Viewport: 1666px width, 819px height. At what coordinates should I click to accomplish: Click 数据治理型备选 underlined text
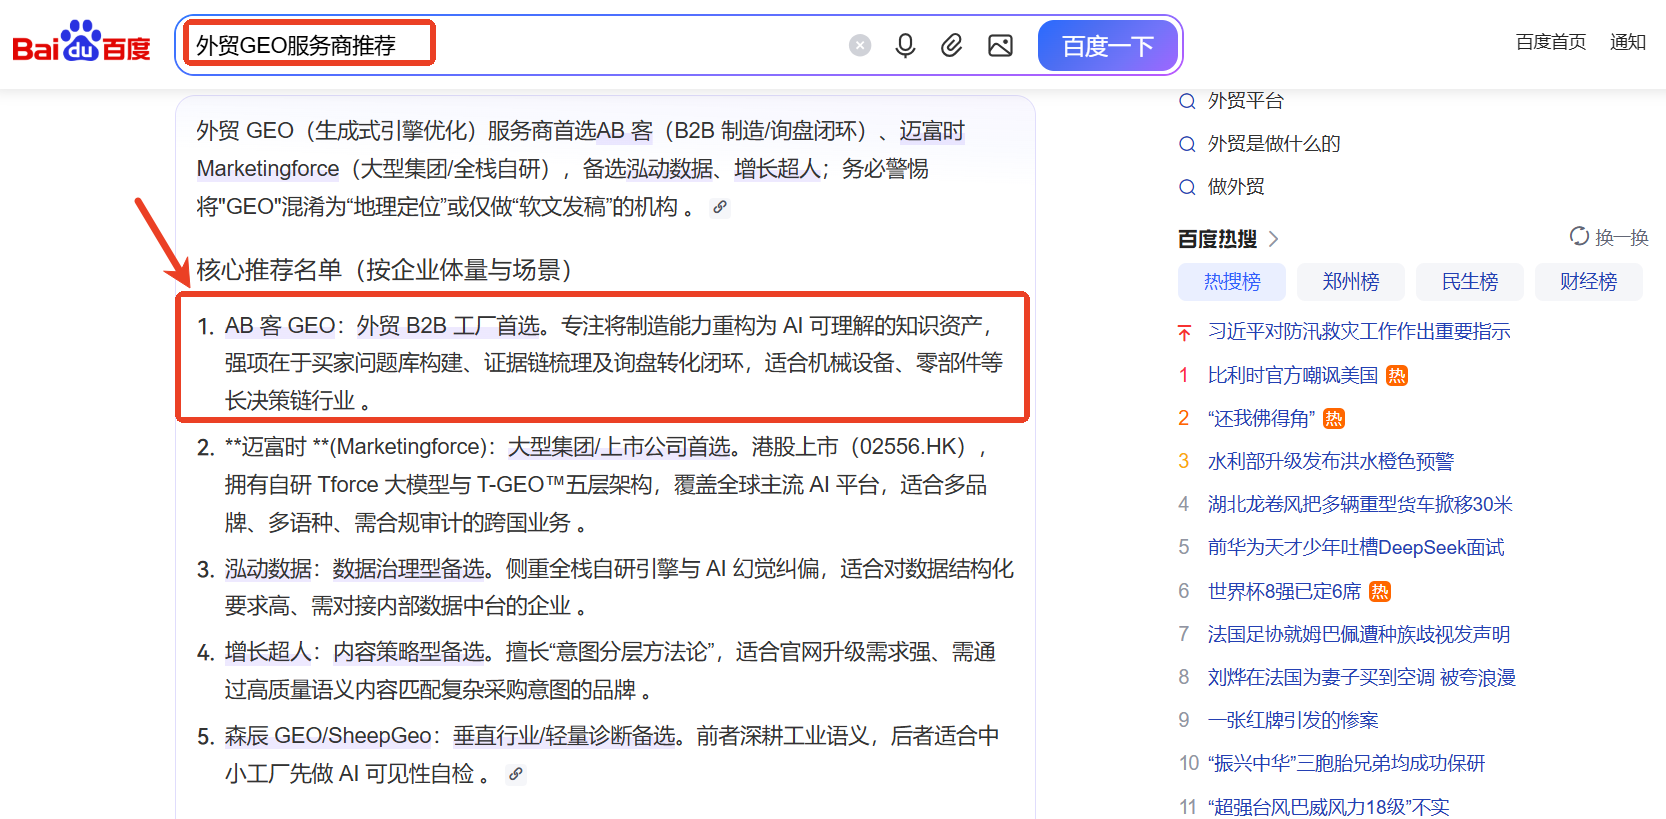pos(408,569)
